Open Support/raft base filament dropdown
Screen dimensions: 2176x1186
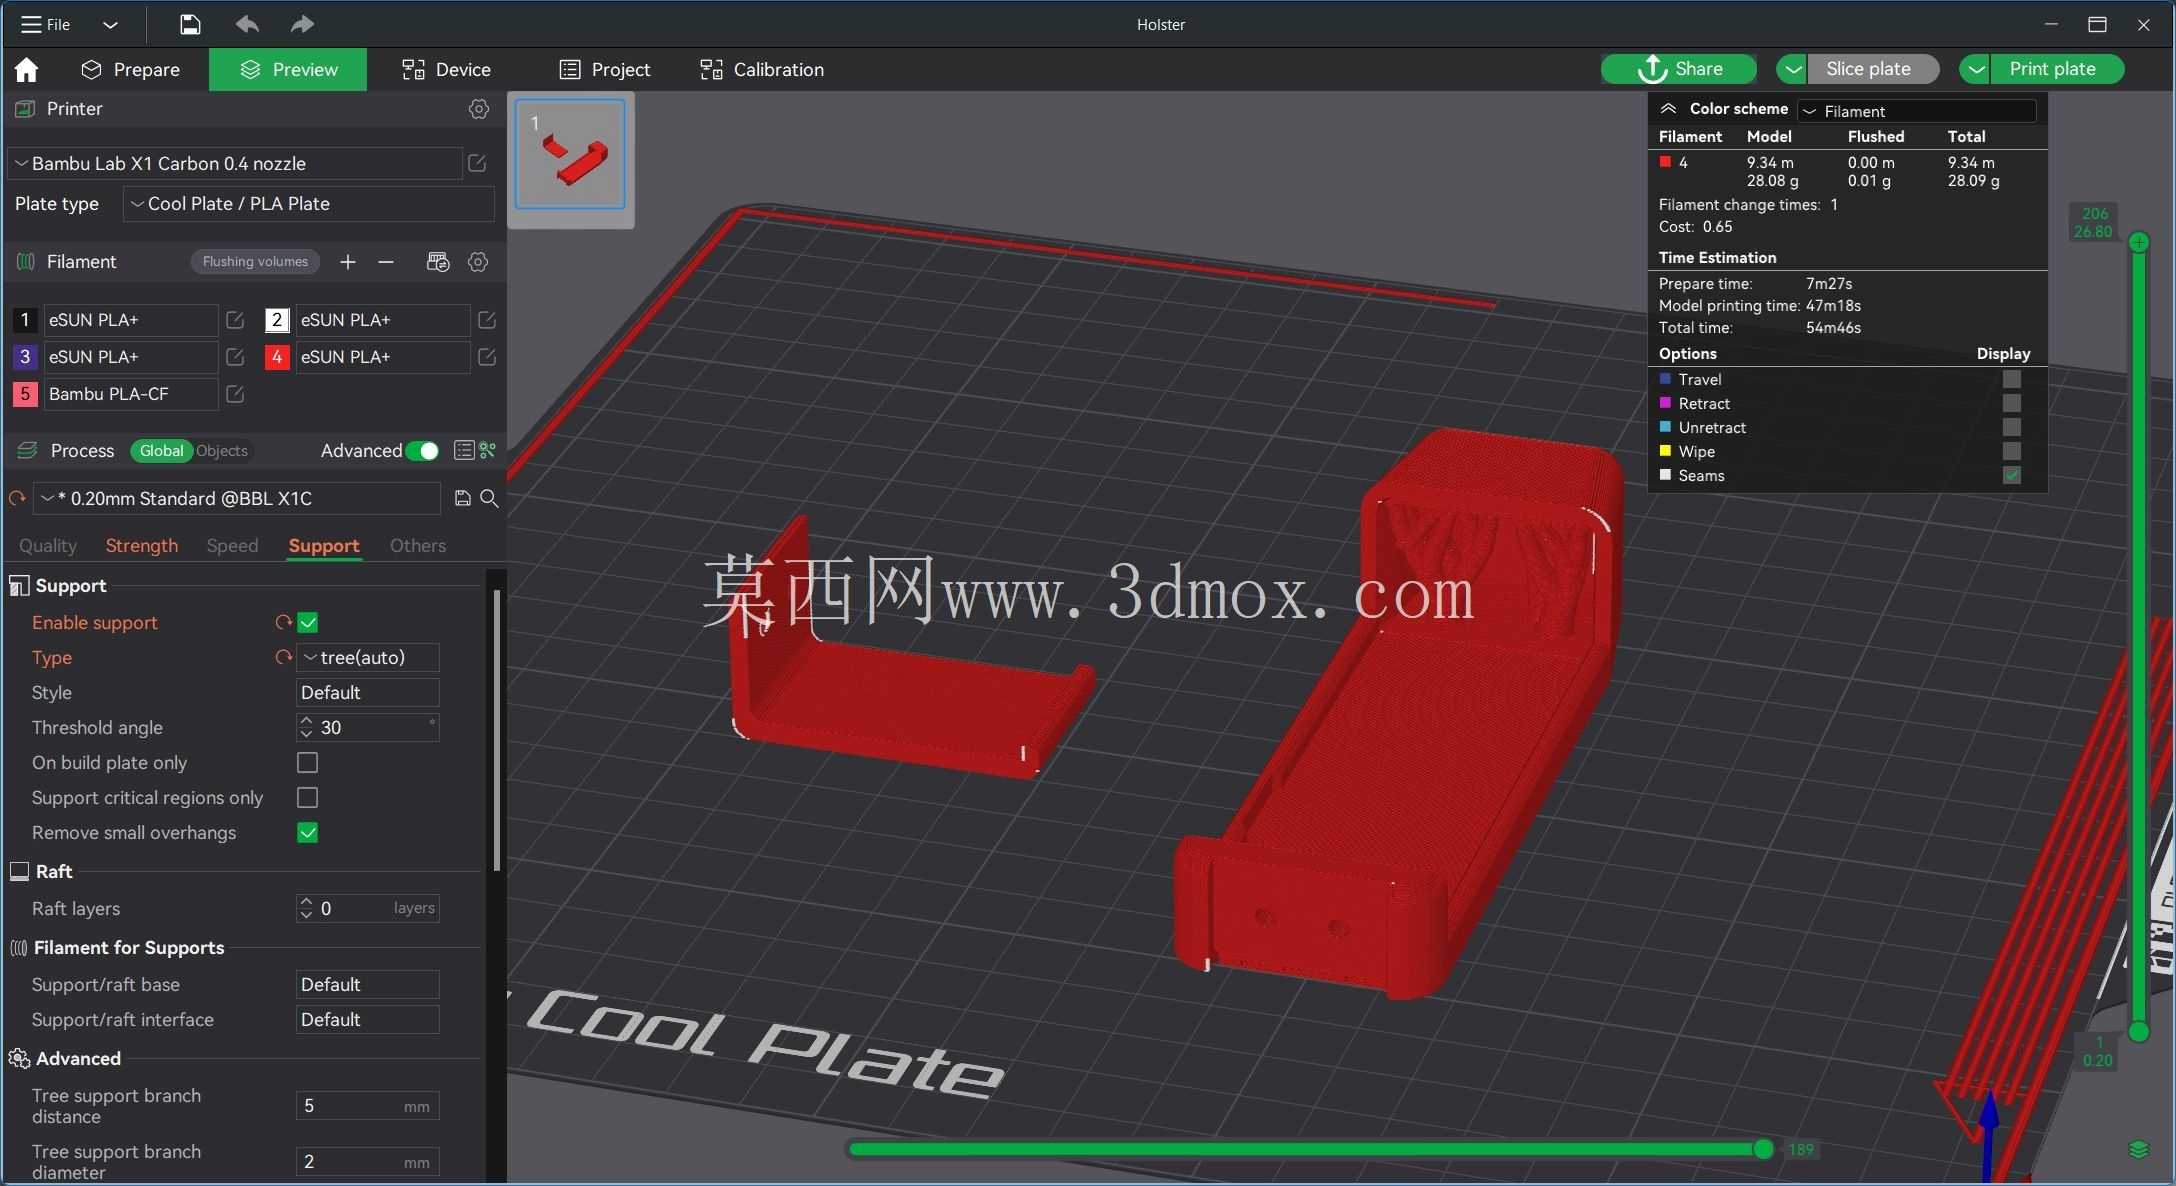[368, 985]
